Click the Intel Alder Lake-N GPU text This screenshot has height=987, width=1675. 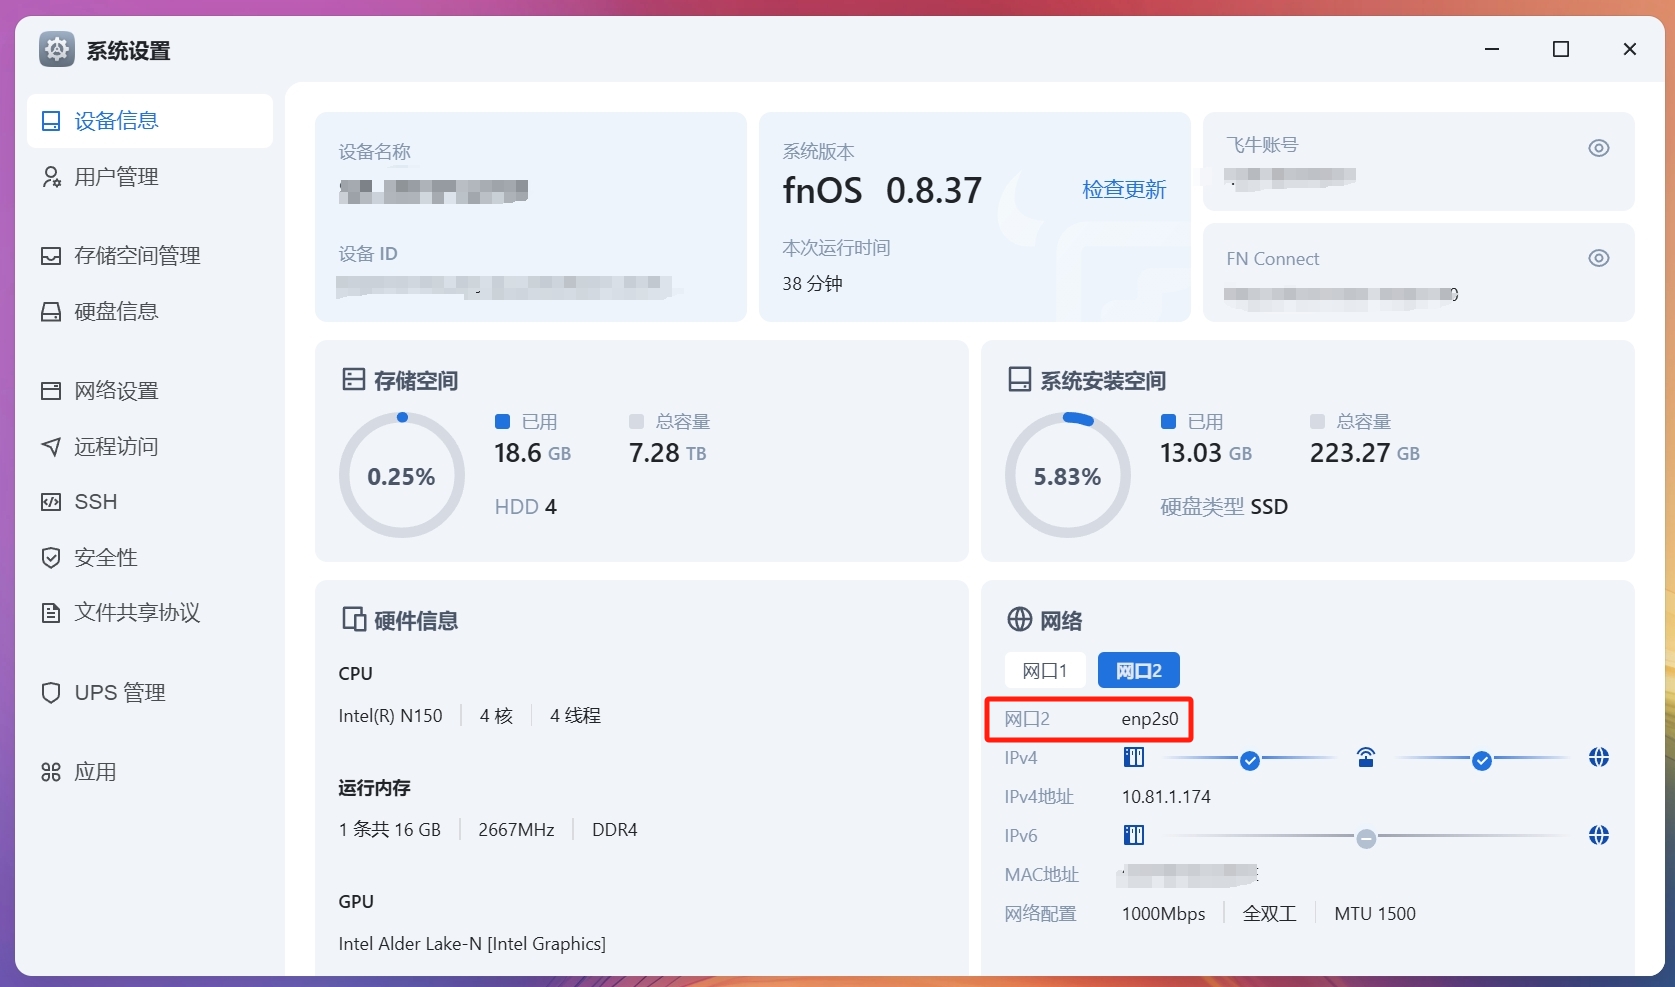[472, 944]
